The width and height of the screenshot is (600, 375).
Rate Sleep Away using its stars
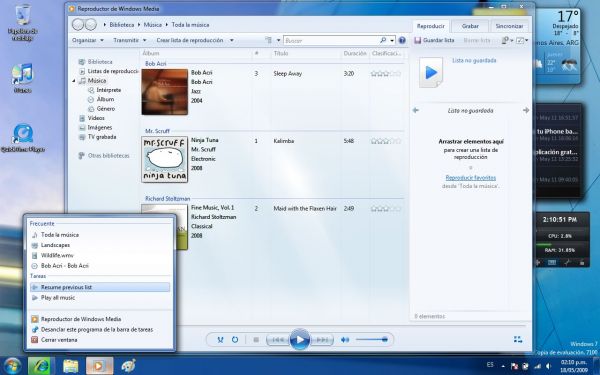[386, 73]
